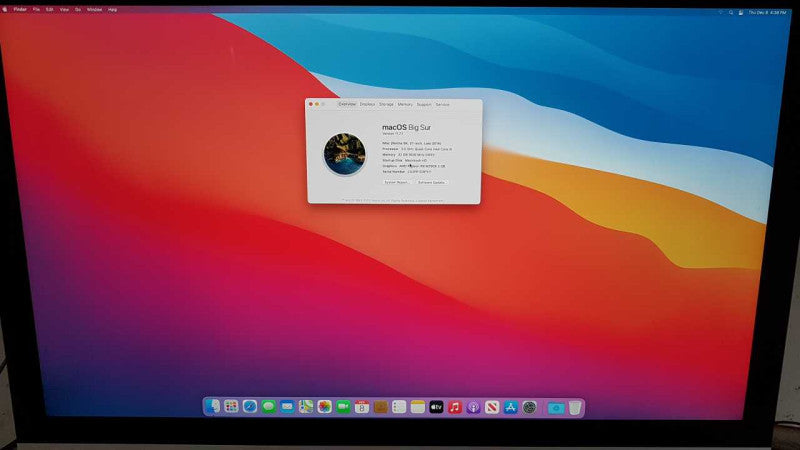Image resolution: width=800 pixels, height=450 pixels.
Task: Open Downloads folder in the dock
Action: point(556,408)
